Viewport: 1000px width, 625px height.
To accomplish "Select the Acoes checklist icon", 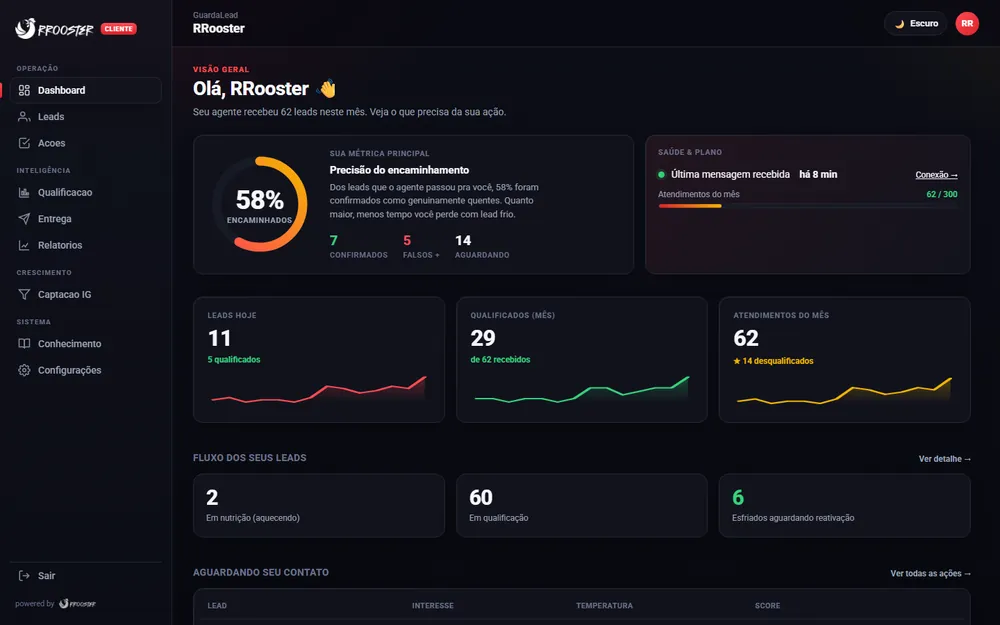I will pos(24,143).
